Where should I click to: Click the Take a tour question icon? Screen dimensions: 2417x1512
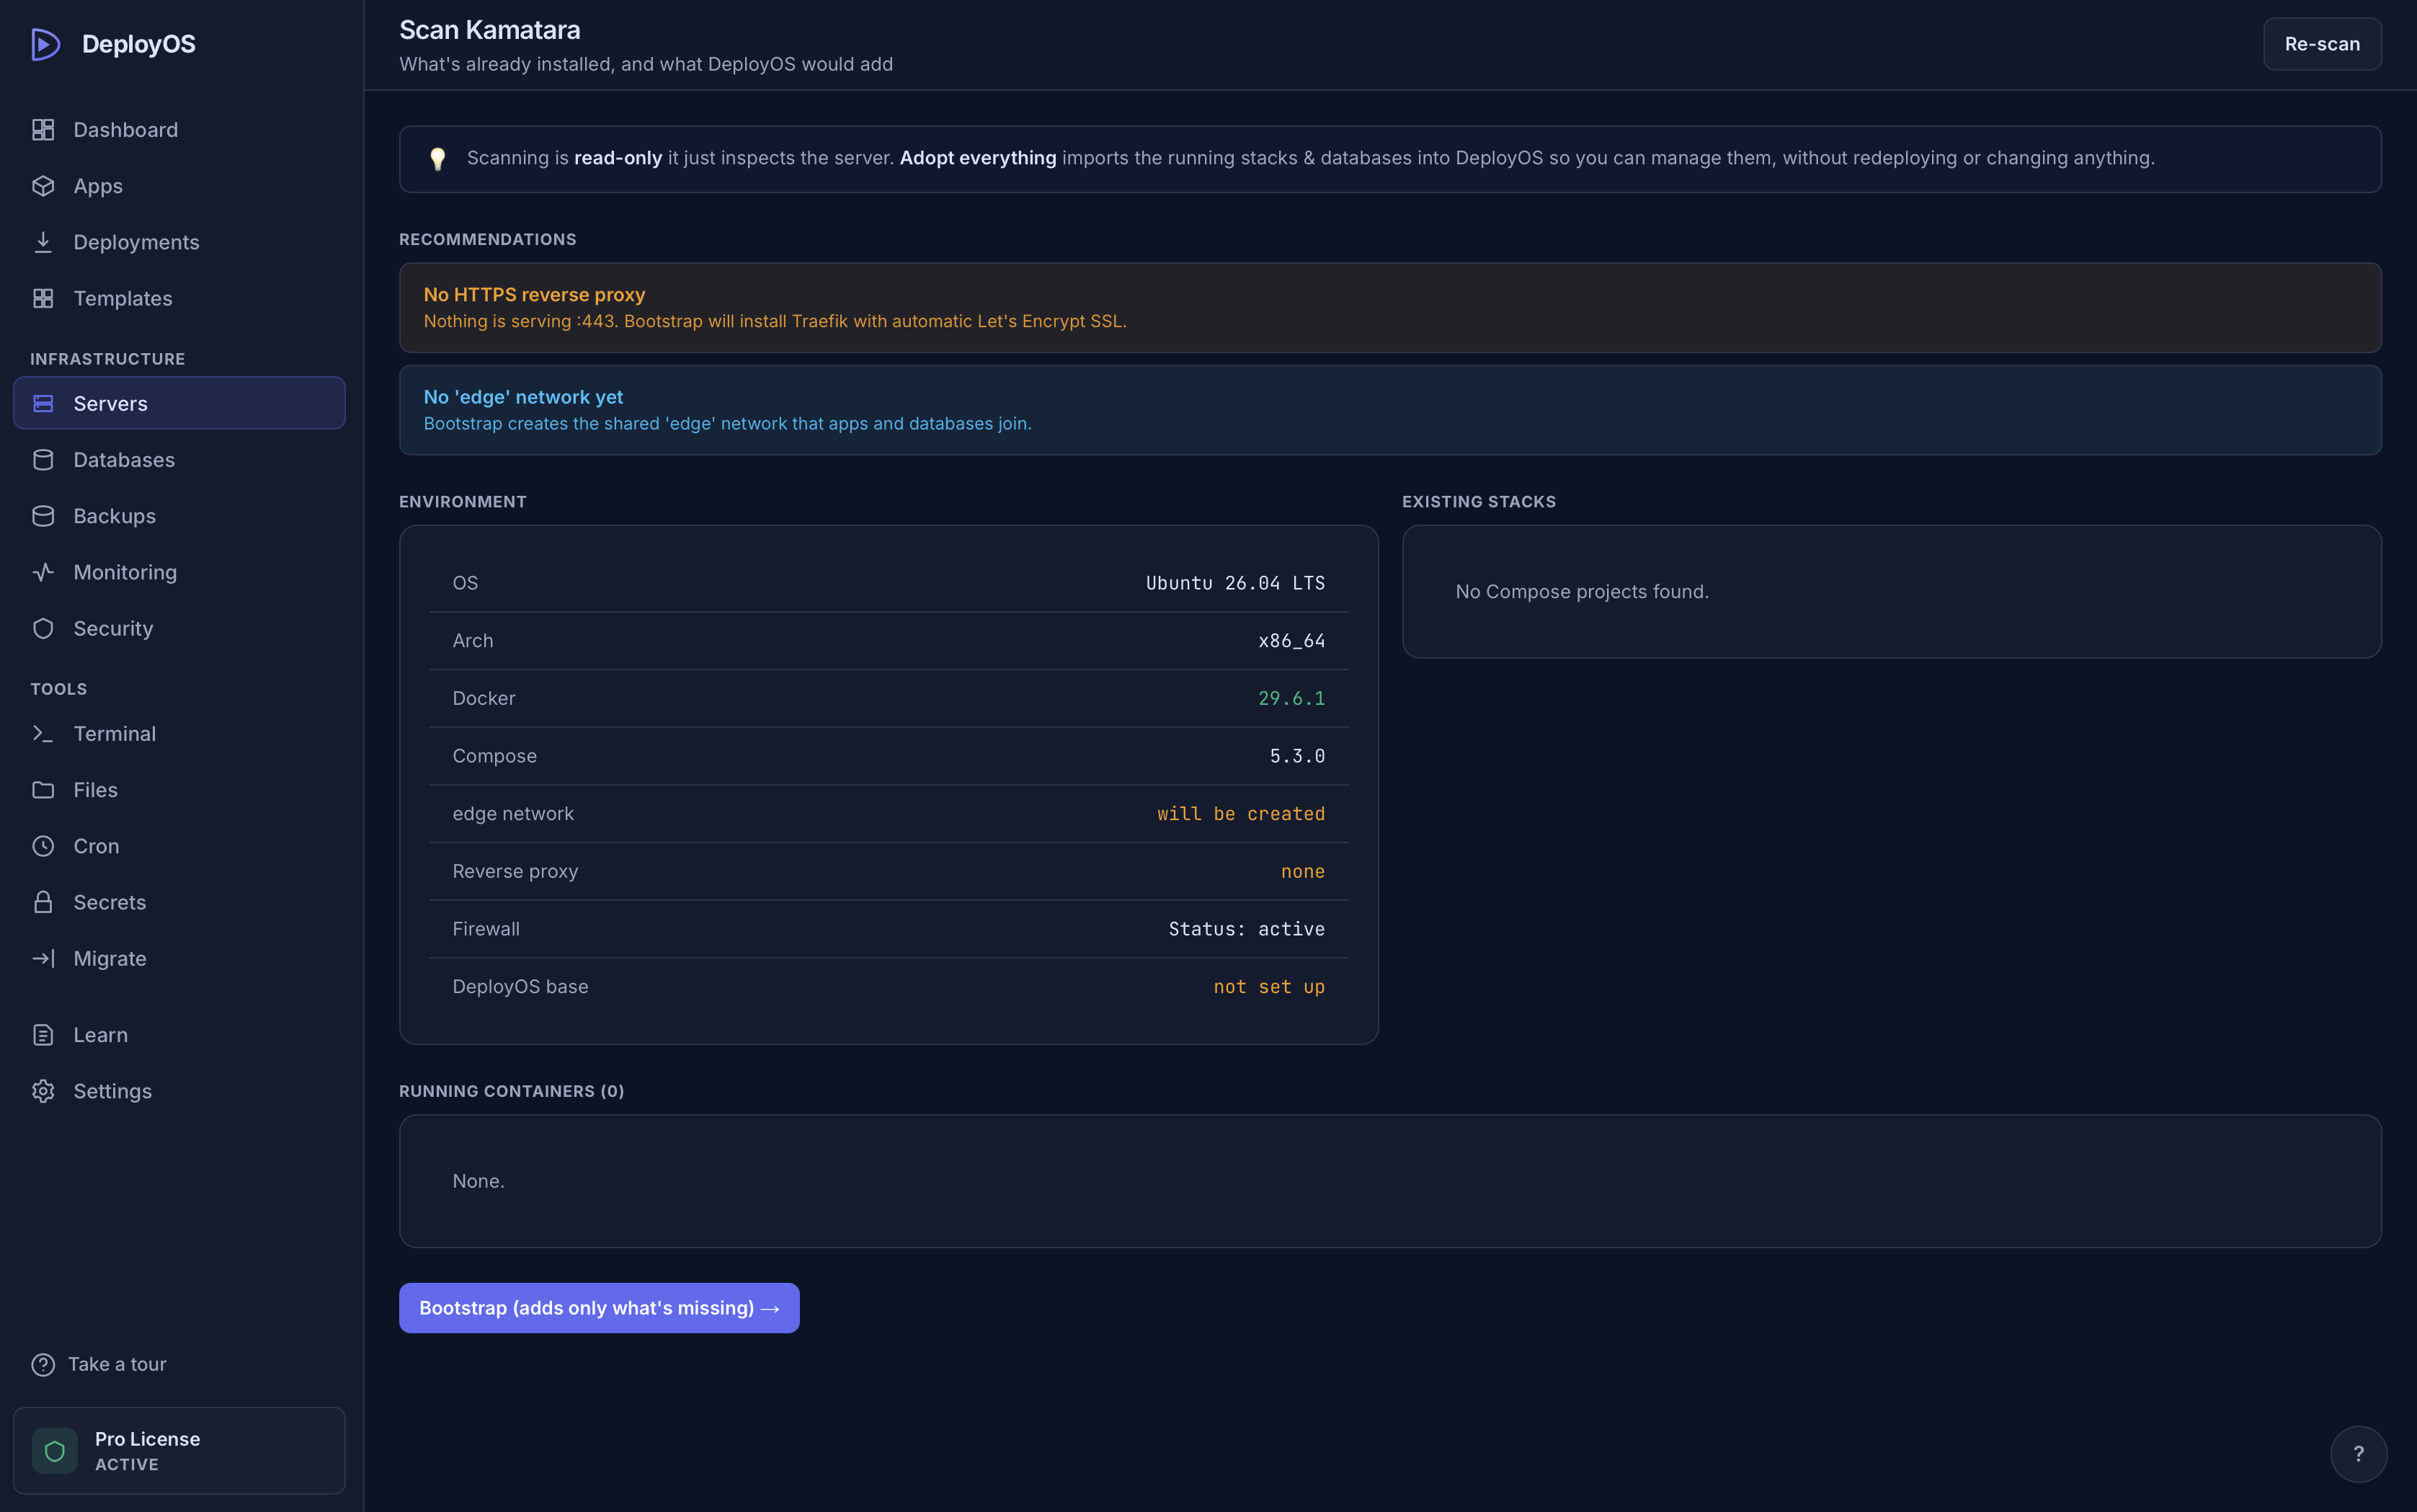pyautogui.click(x=43, y=1364)
